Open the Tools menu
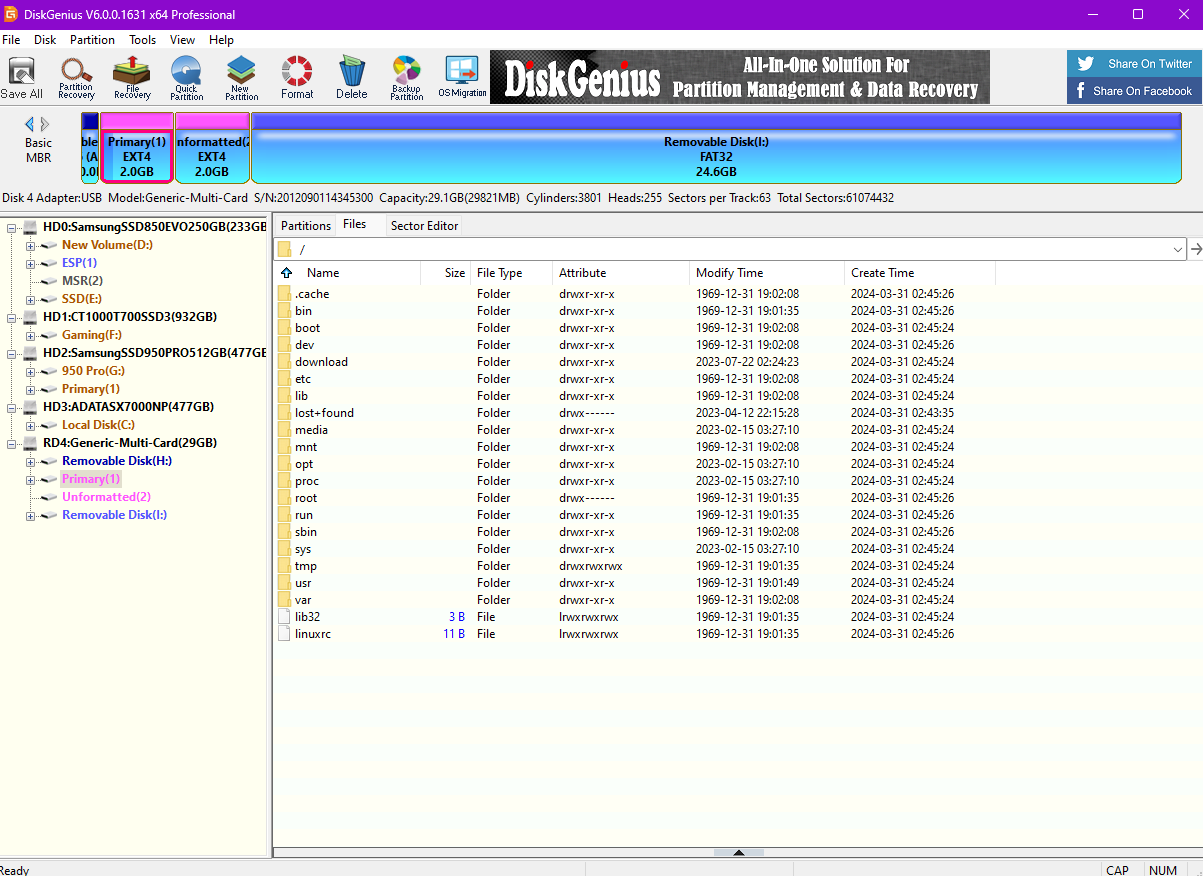 pos(142,40)
